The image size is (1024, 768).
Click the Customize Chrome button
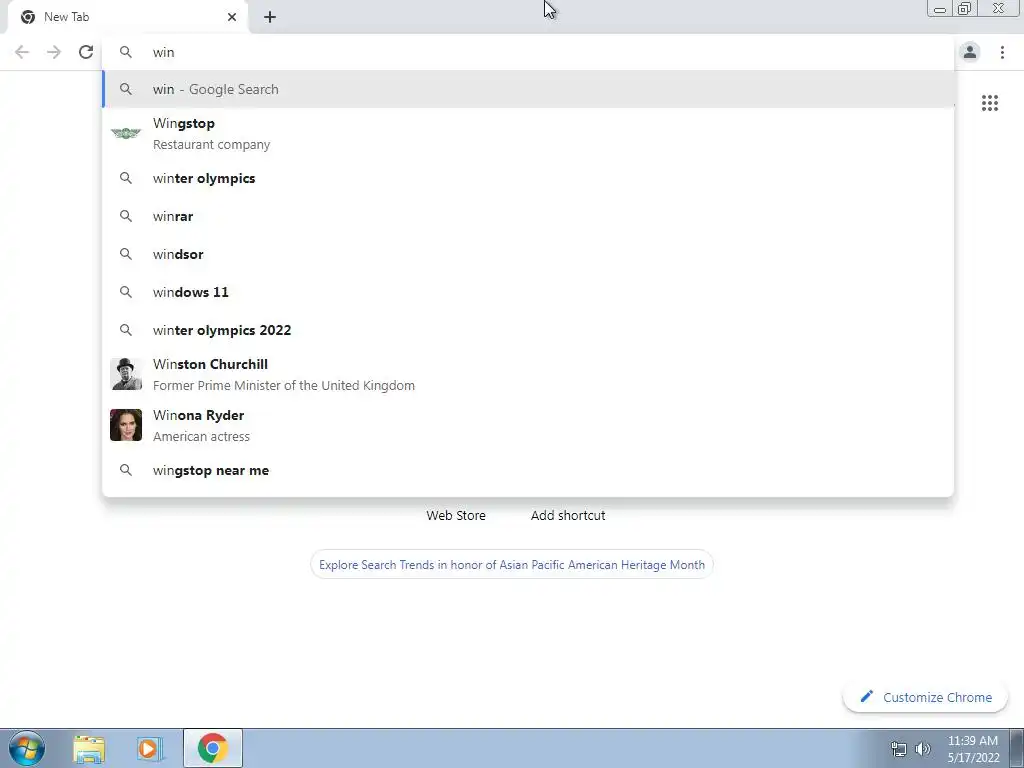[x=925, y=697]
